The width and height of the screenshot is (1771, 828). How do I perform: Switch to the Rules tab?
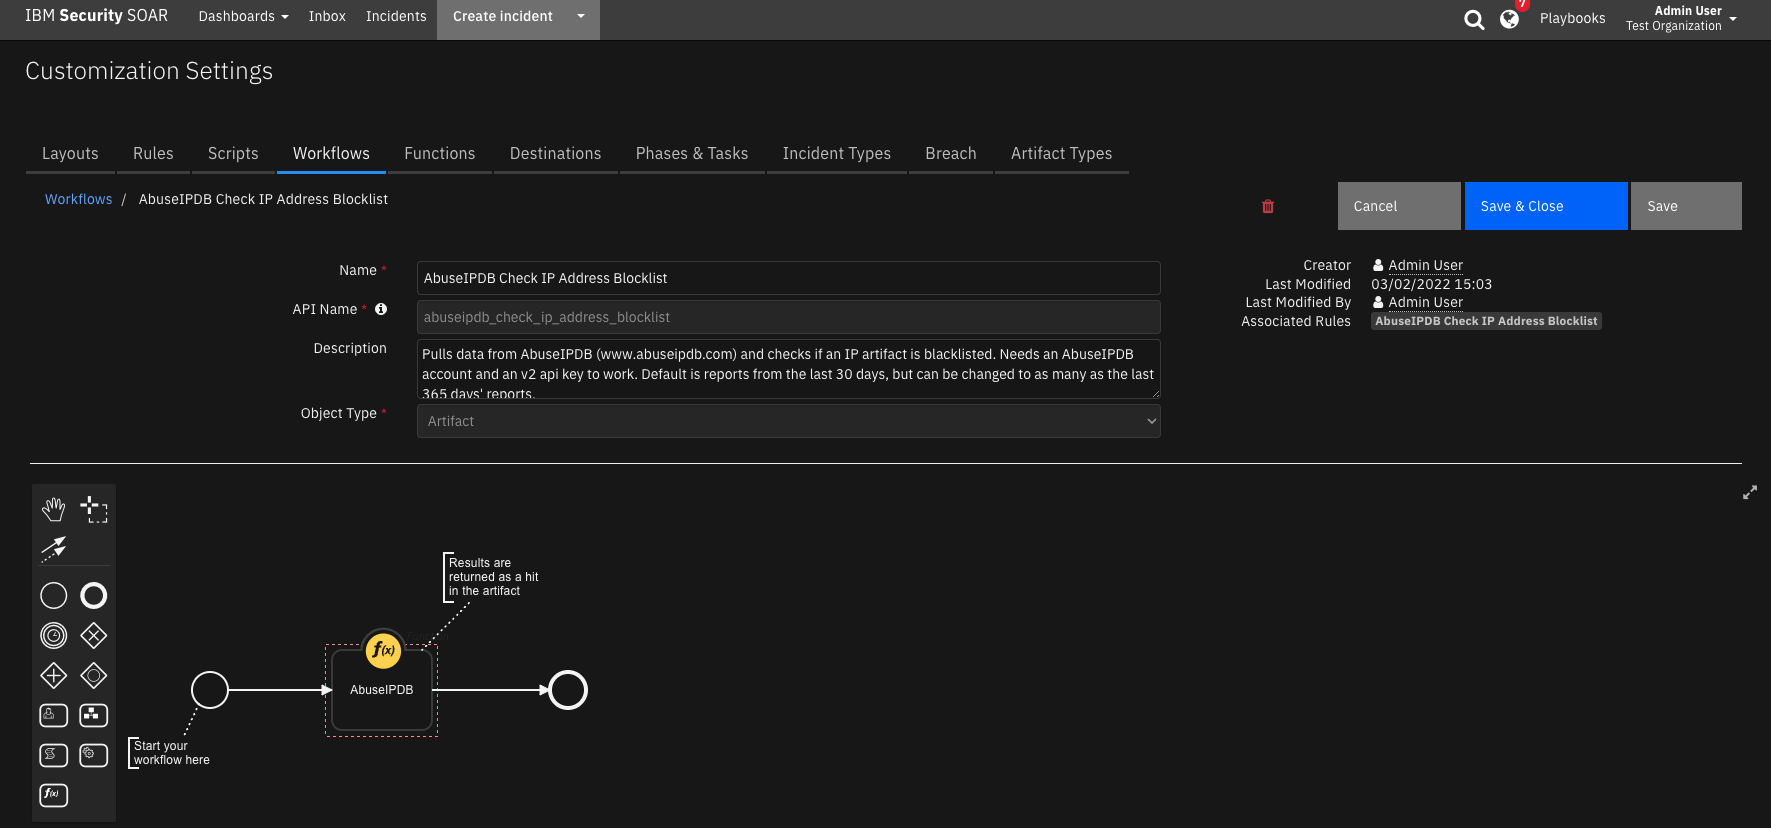click(153, 153)
